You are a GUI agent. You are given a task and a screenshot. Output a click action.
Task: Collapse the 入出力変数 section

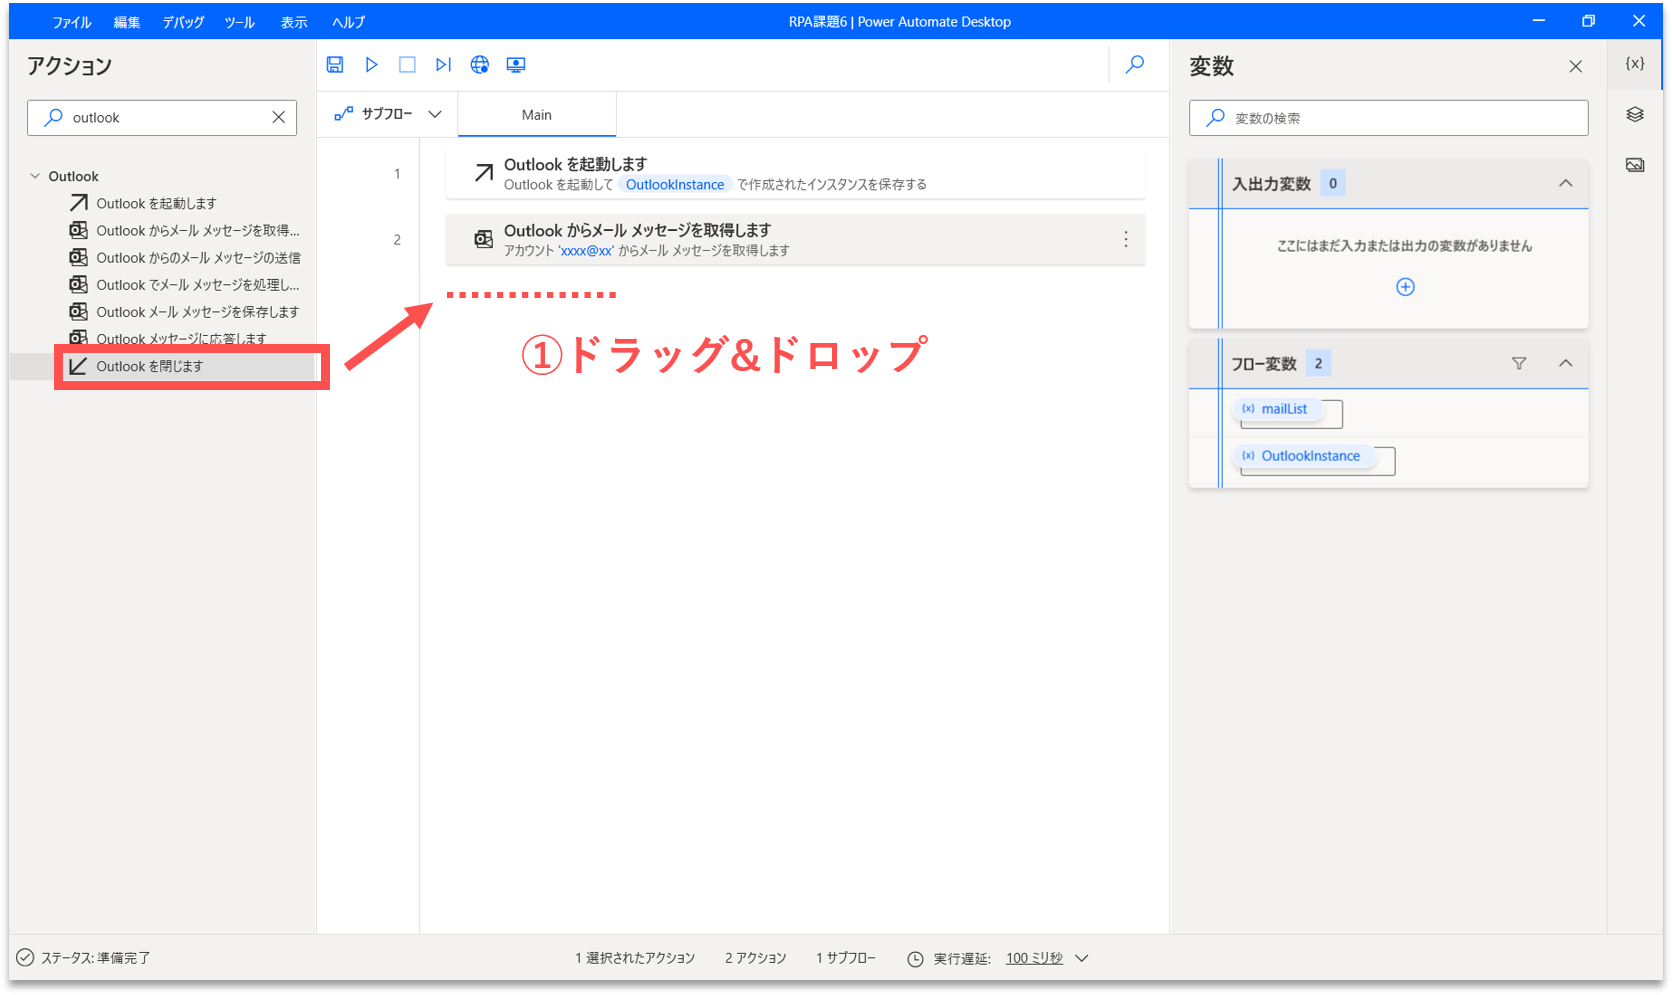(1566, 184)
